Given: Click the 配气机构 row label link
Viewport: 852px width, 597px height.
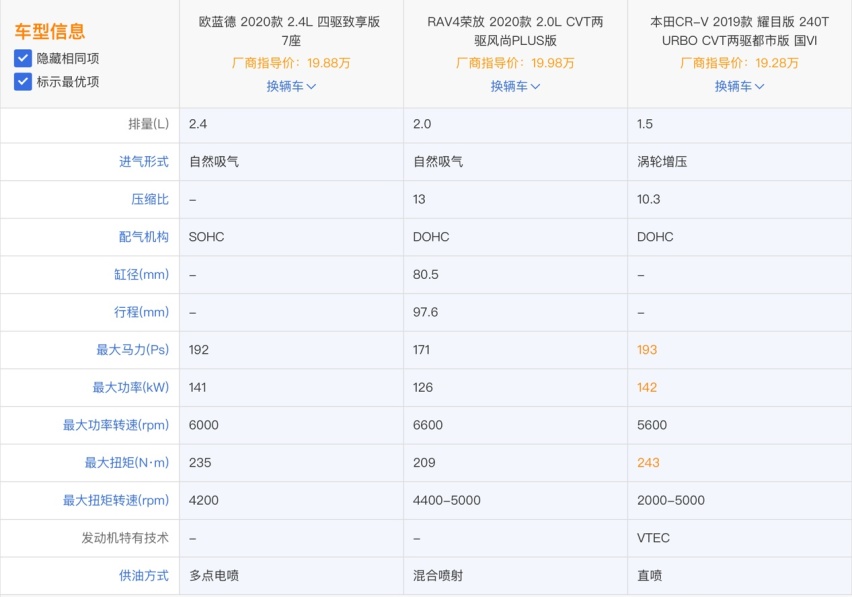Looking at the screenshot, I should tap(144, 237).
